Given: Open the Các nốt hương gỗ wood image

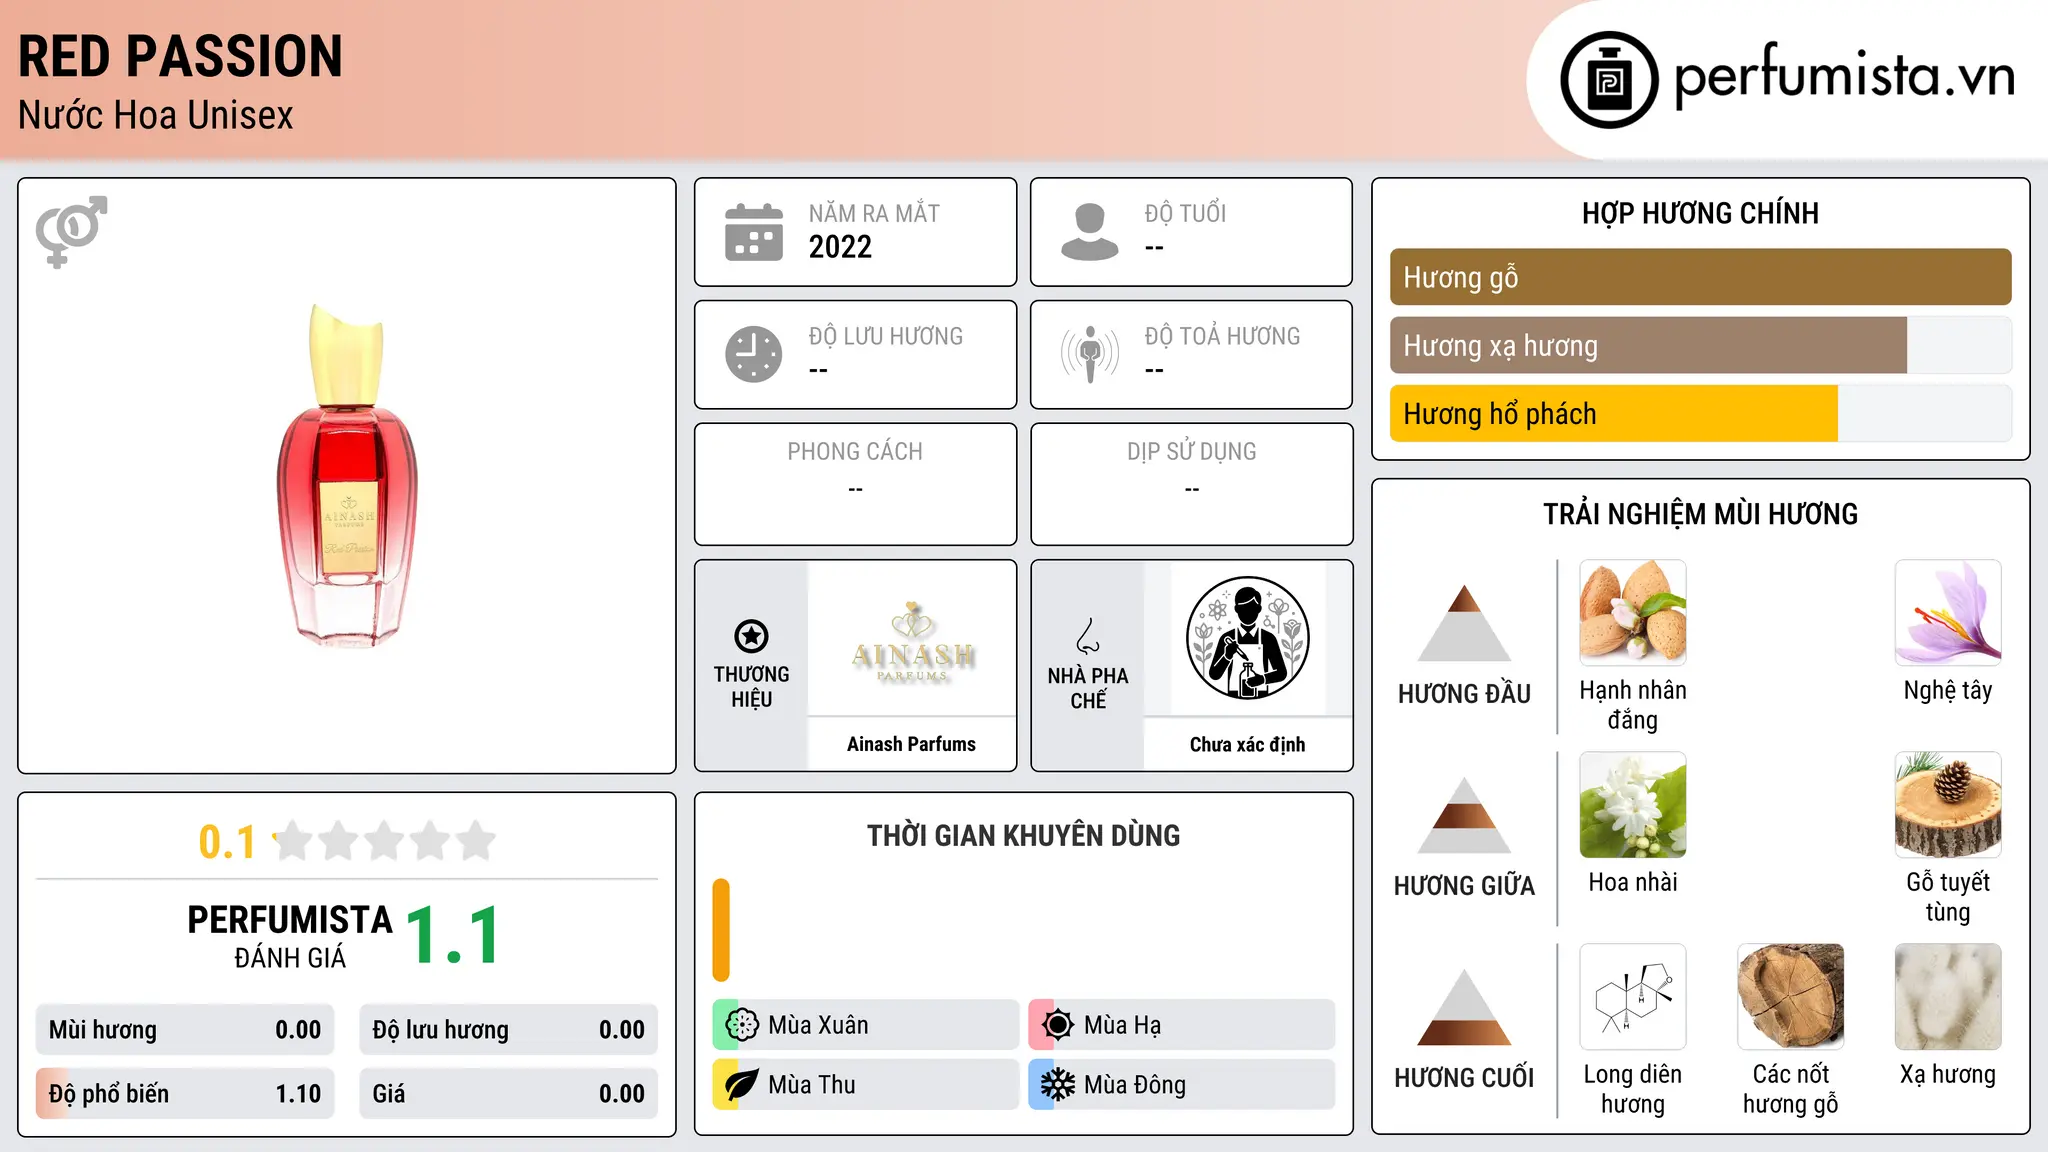Looking at the screenshot, I should click(x=1791, y=997).
